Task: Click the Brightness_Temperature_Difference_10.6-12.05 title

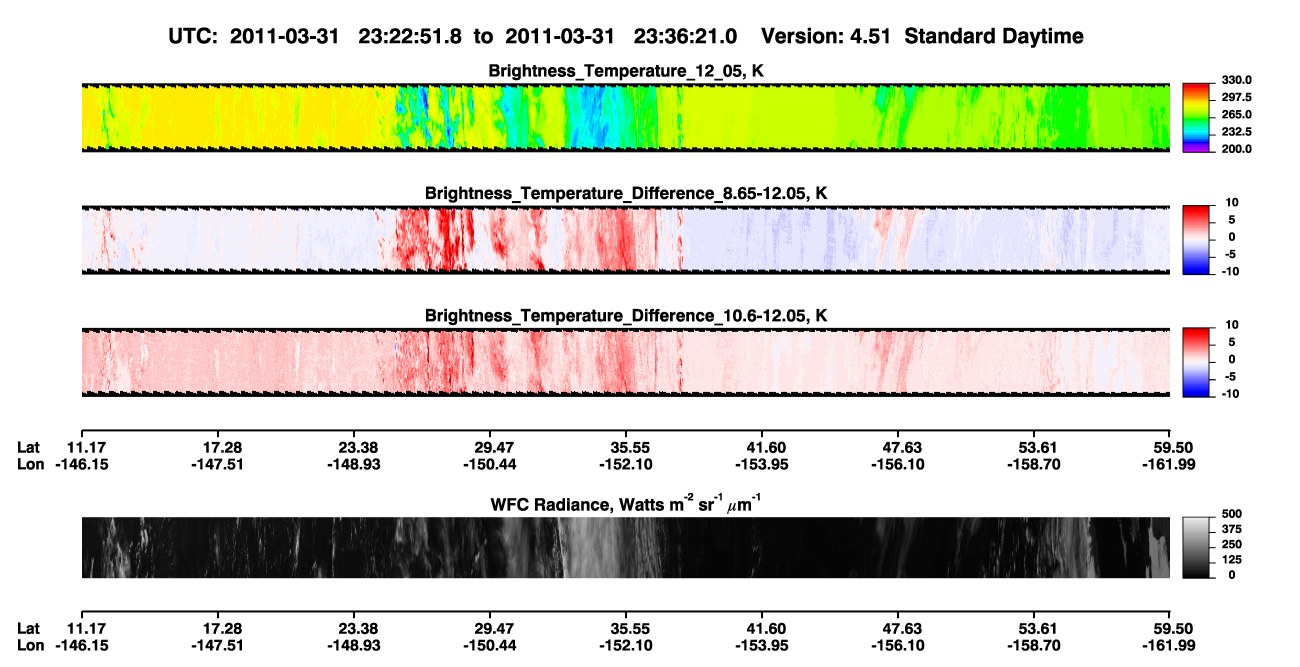Action: [626, 316]
